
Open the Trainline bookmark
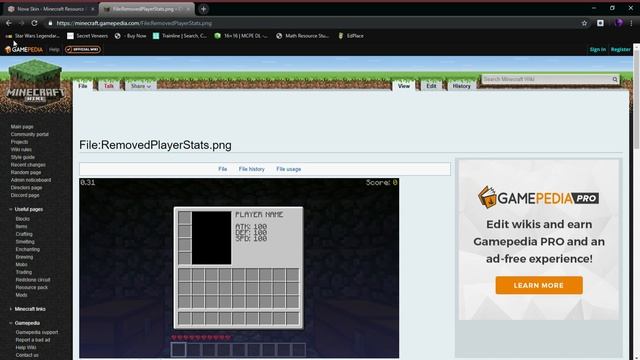(x=180, y=36)
